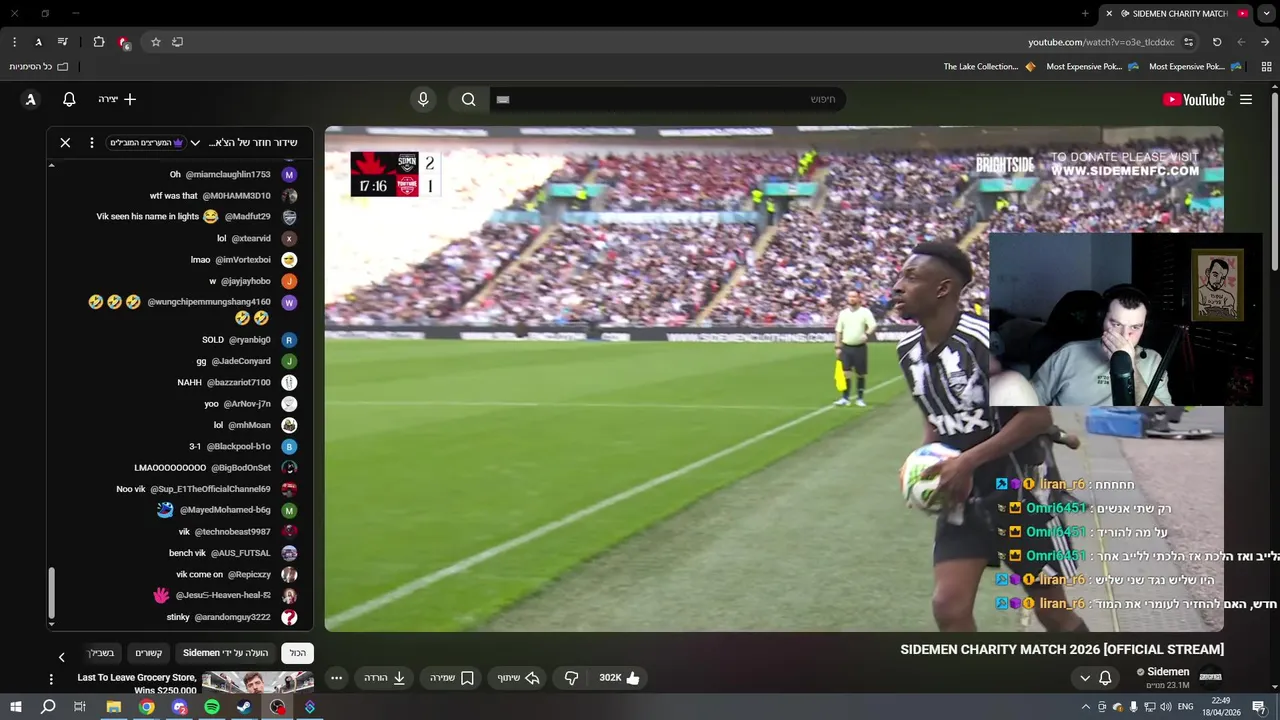Open YouTube notifications bell in header

click(69, 99)
